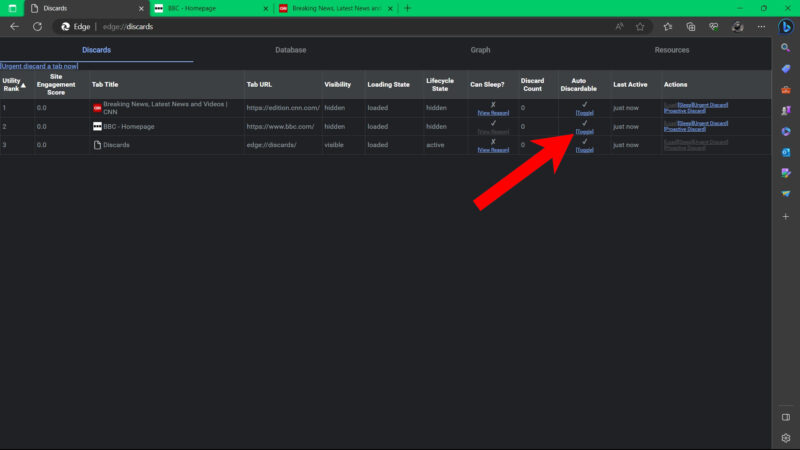Switch to the Resources tab
This screenshot has width=800, height=450.
(672, 50)
